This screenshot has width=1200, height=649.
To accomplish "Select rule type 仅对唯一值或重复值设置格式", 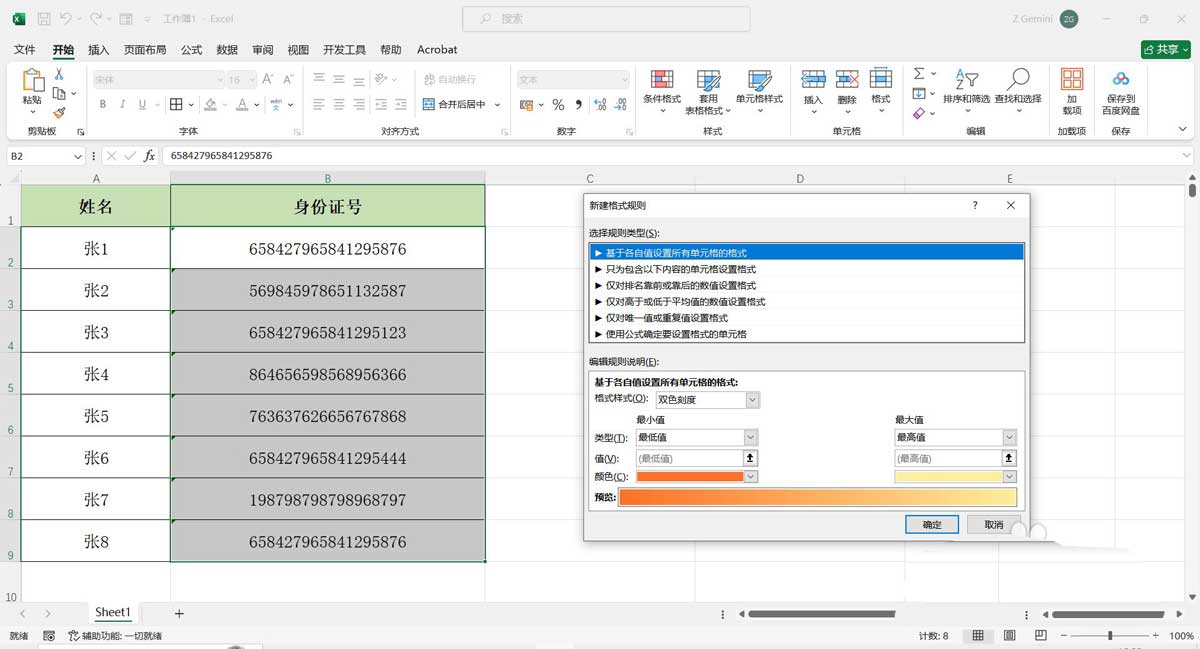I will (x=807, y=318).
